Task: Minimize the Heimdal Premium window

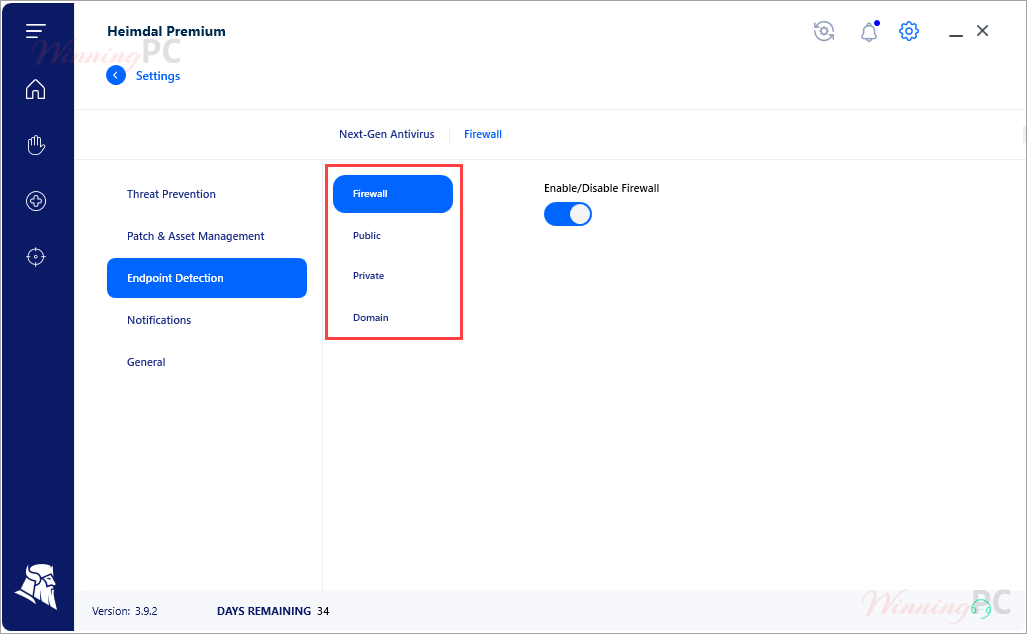Action: pos(956,34)
